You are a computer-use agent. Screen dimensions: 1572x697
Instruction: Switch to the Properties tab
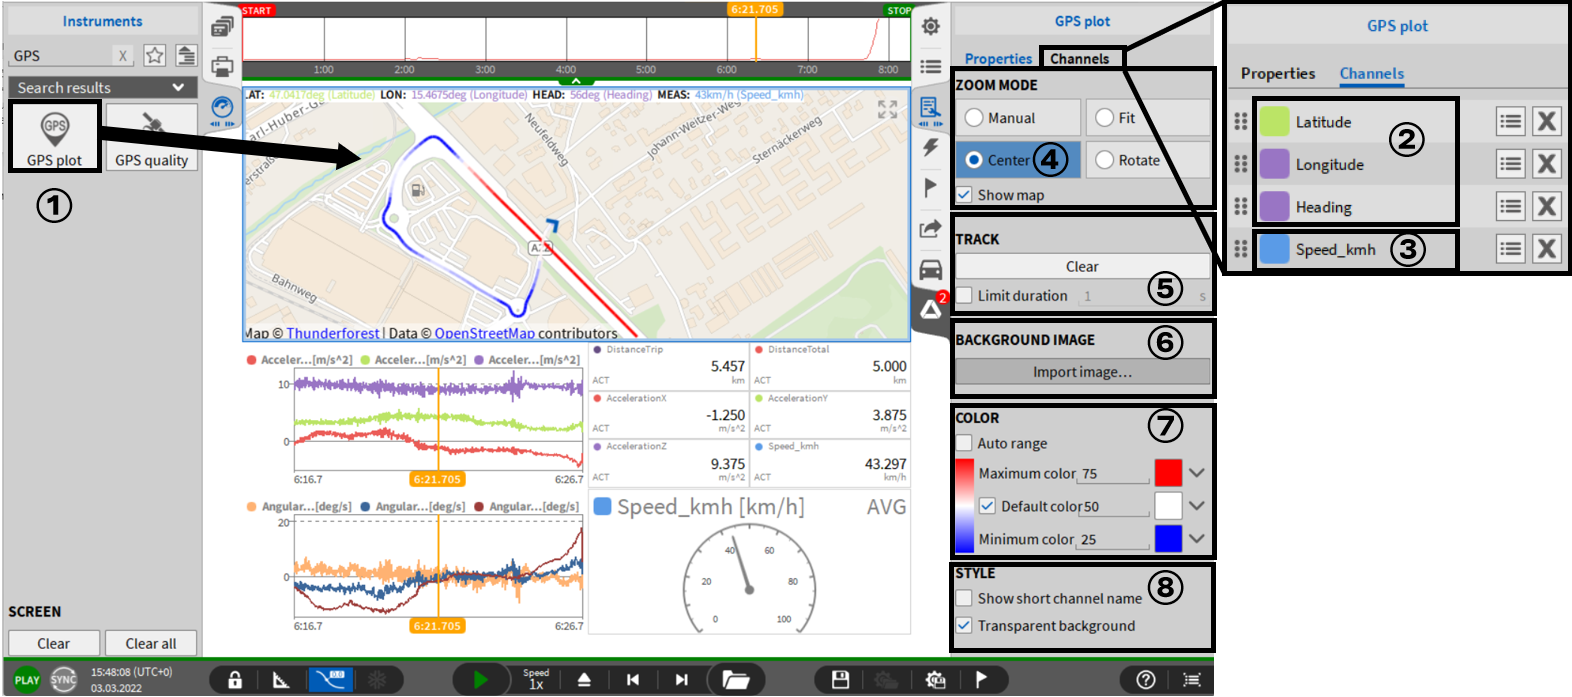[x=997, y=59]
